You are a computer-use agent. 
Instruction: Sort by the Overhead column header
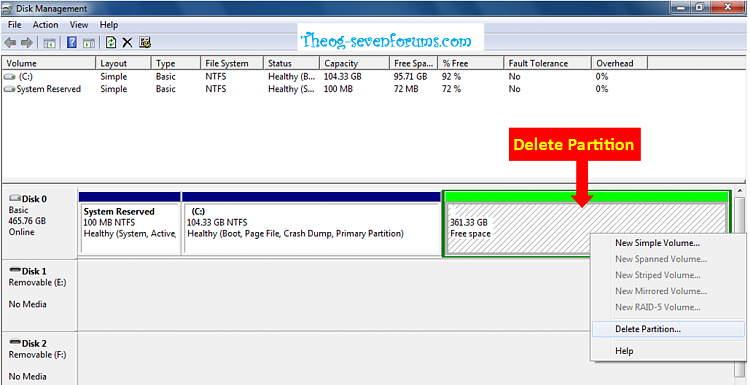[619, 63]
